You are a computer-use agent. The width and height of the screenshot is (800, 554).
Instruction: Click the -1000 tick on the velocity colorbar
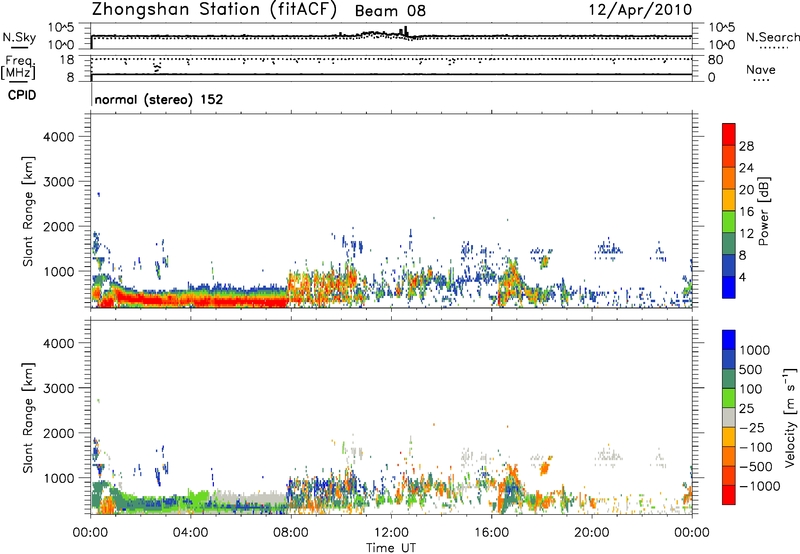tap(760, 486)
